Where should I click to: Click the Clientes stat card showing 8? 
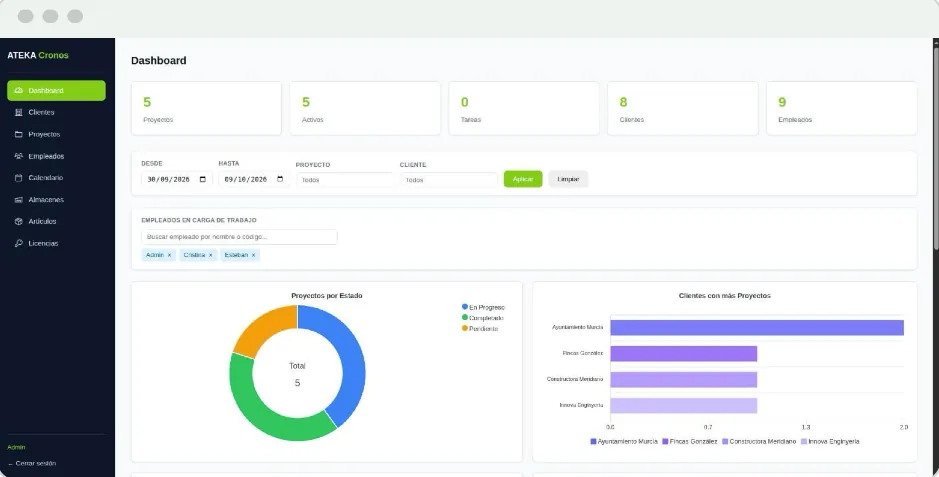coord(683,108)
